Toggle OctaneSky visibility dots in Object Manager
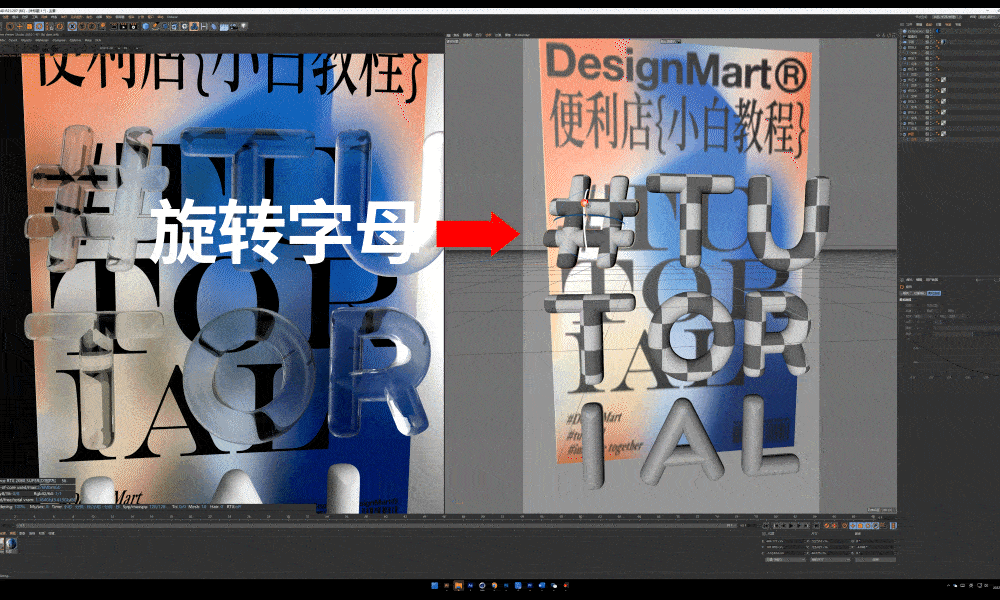 point(930,31)
